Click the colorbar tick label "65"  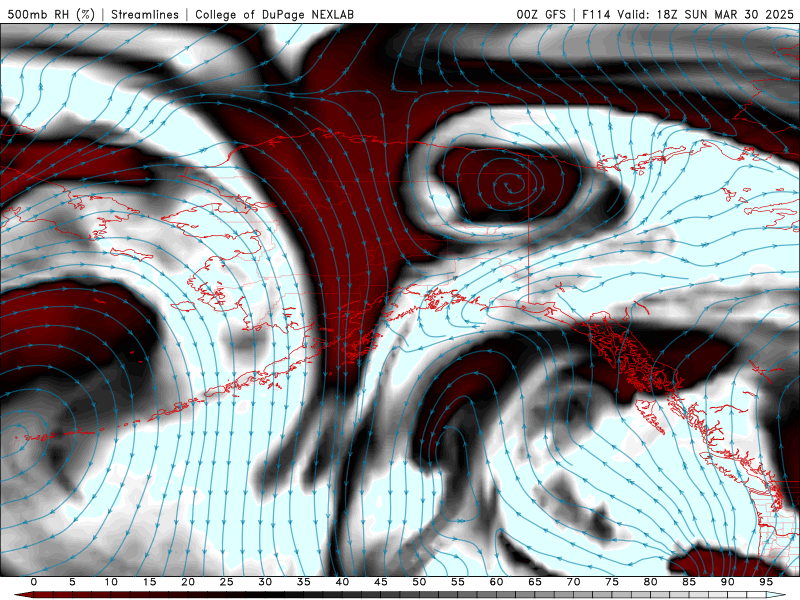tap(535, 582)
